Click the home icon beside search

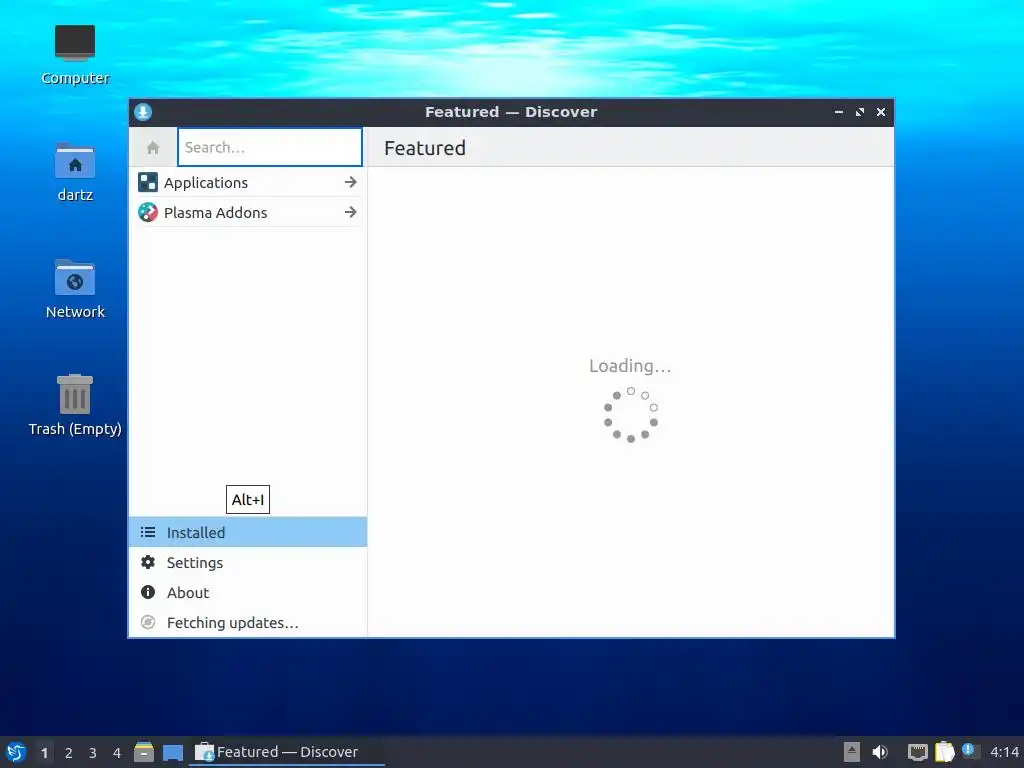pyautogui.click(x=153, y=148)
